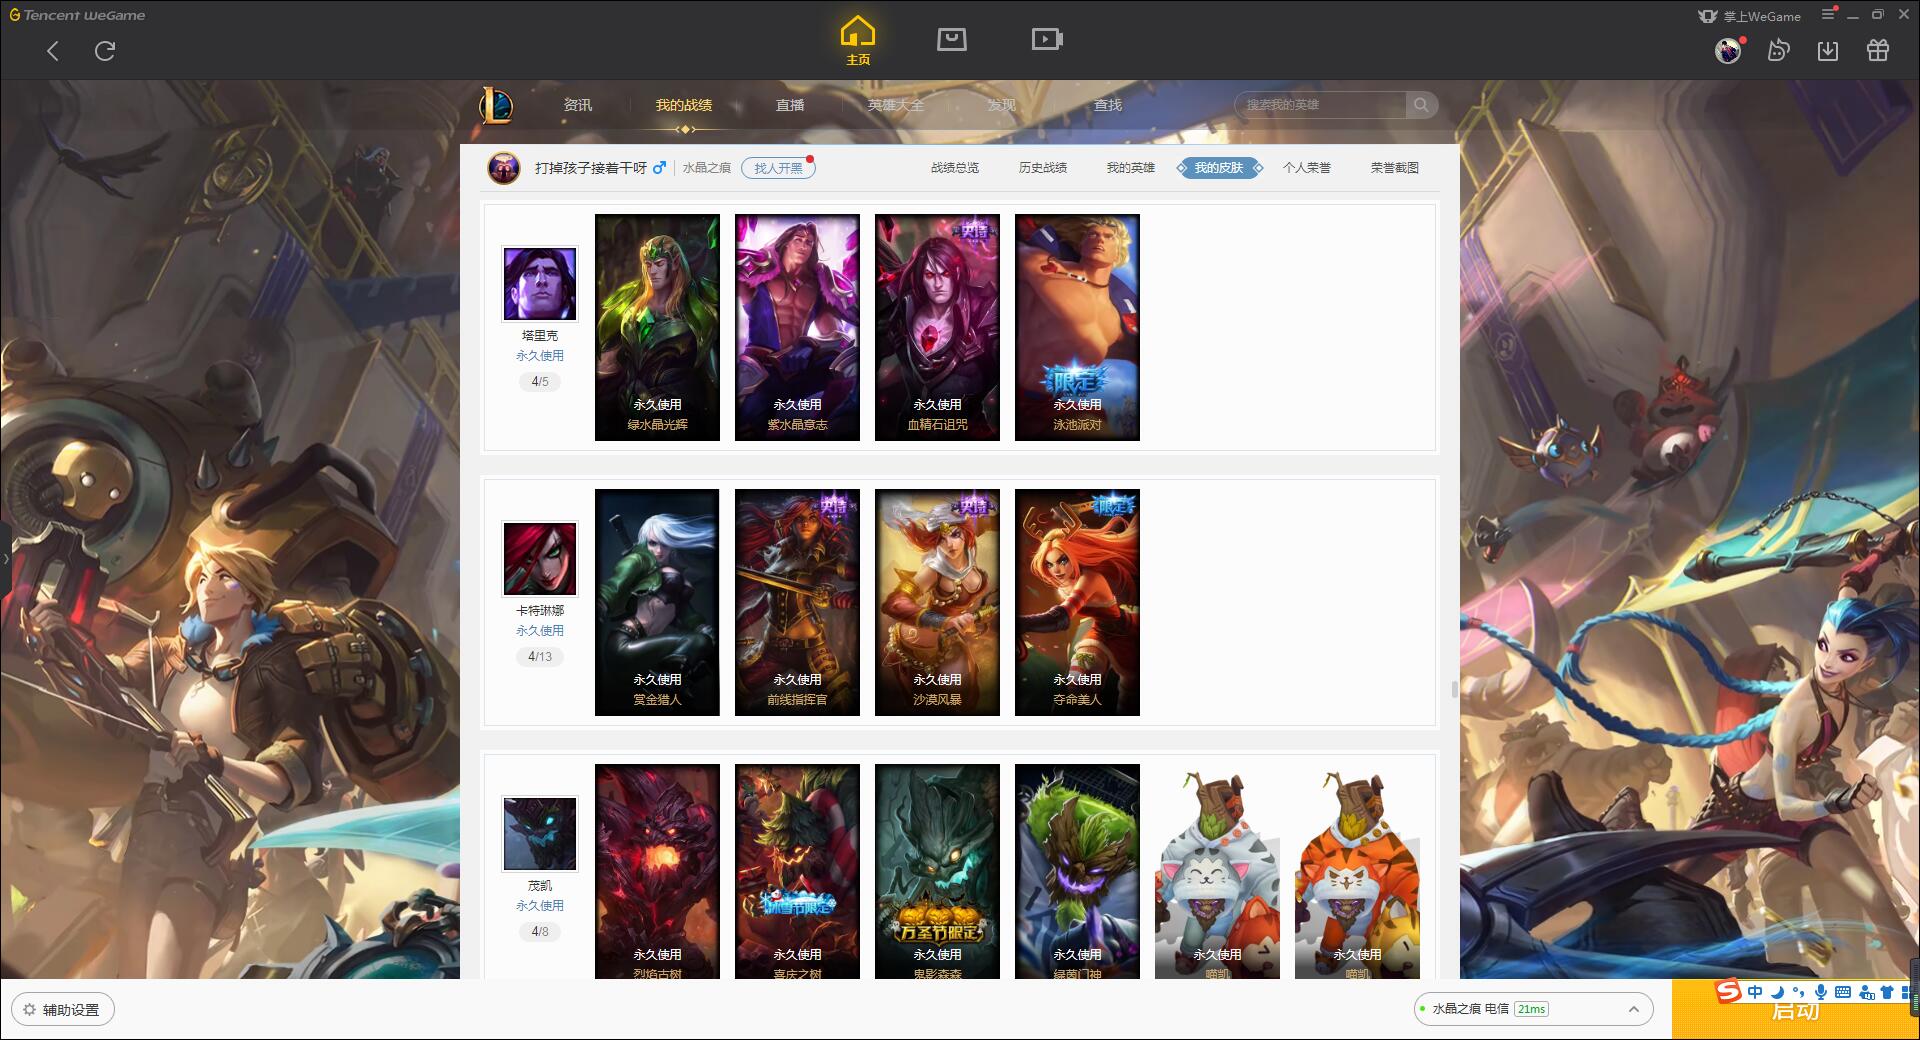Switch to the 发现 tab
Screen dimensions: 1920x1040
1002,105
